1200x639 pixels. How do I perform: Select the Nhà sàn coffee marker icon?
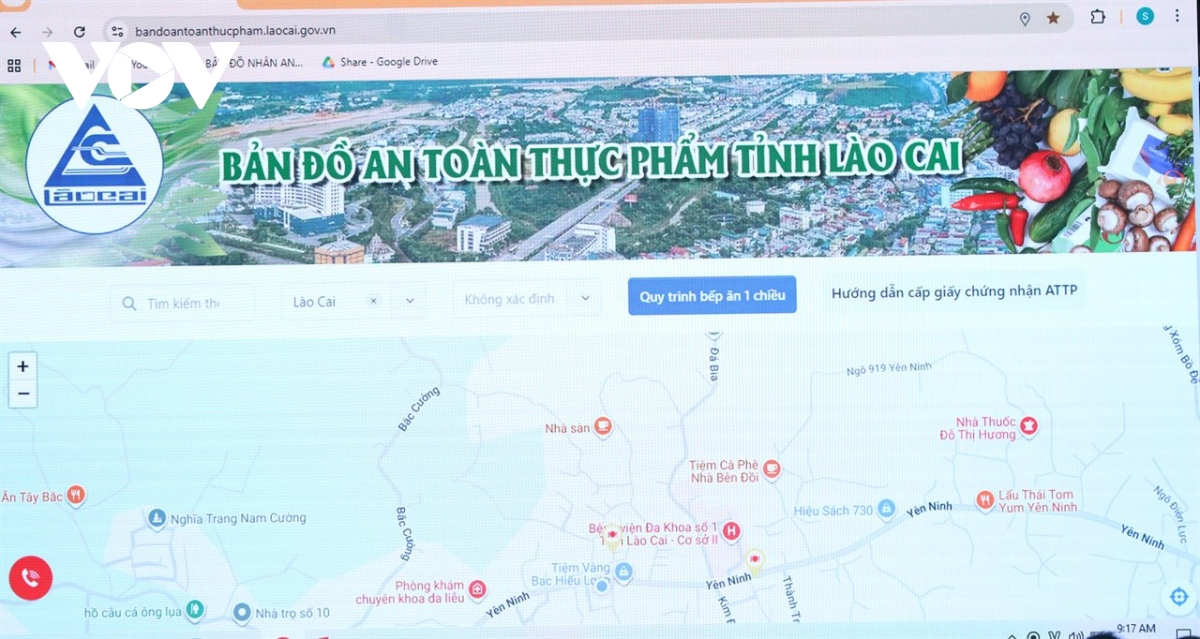(x=604, y=425)
